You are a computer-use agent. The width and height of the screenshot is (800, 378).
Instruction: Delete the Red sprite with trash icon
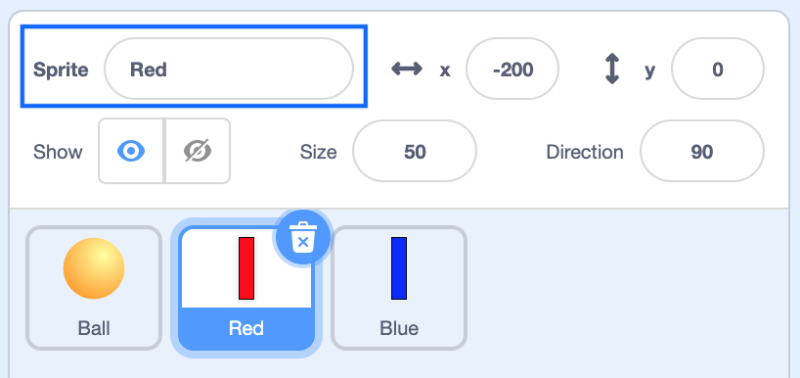(304, 238)
